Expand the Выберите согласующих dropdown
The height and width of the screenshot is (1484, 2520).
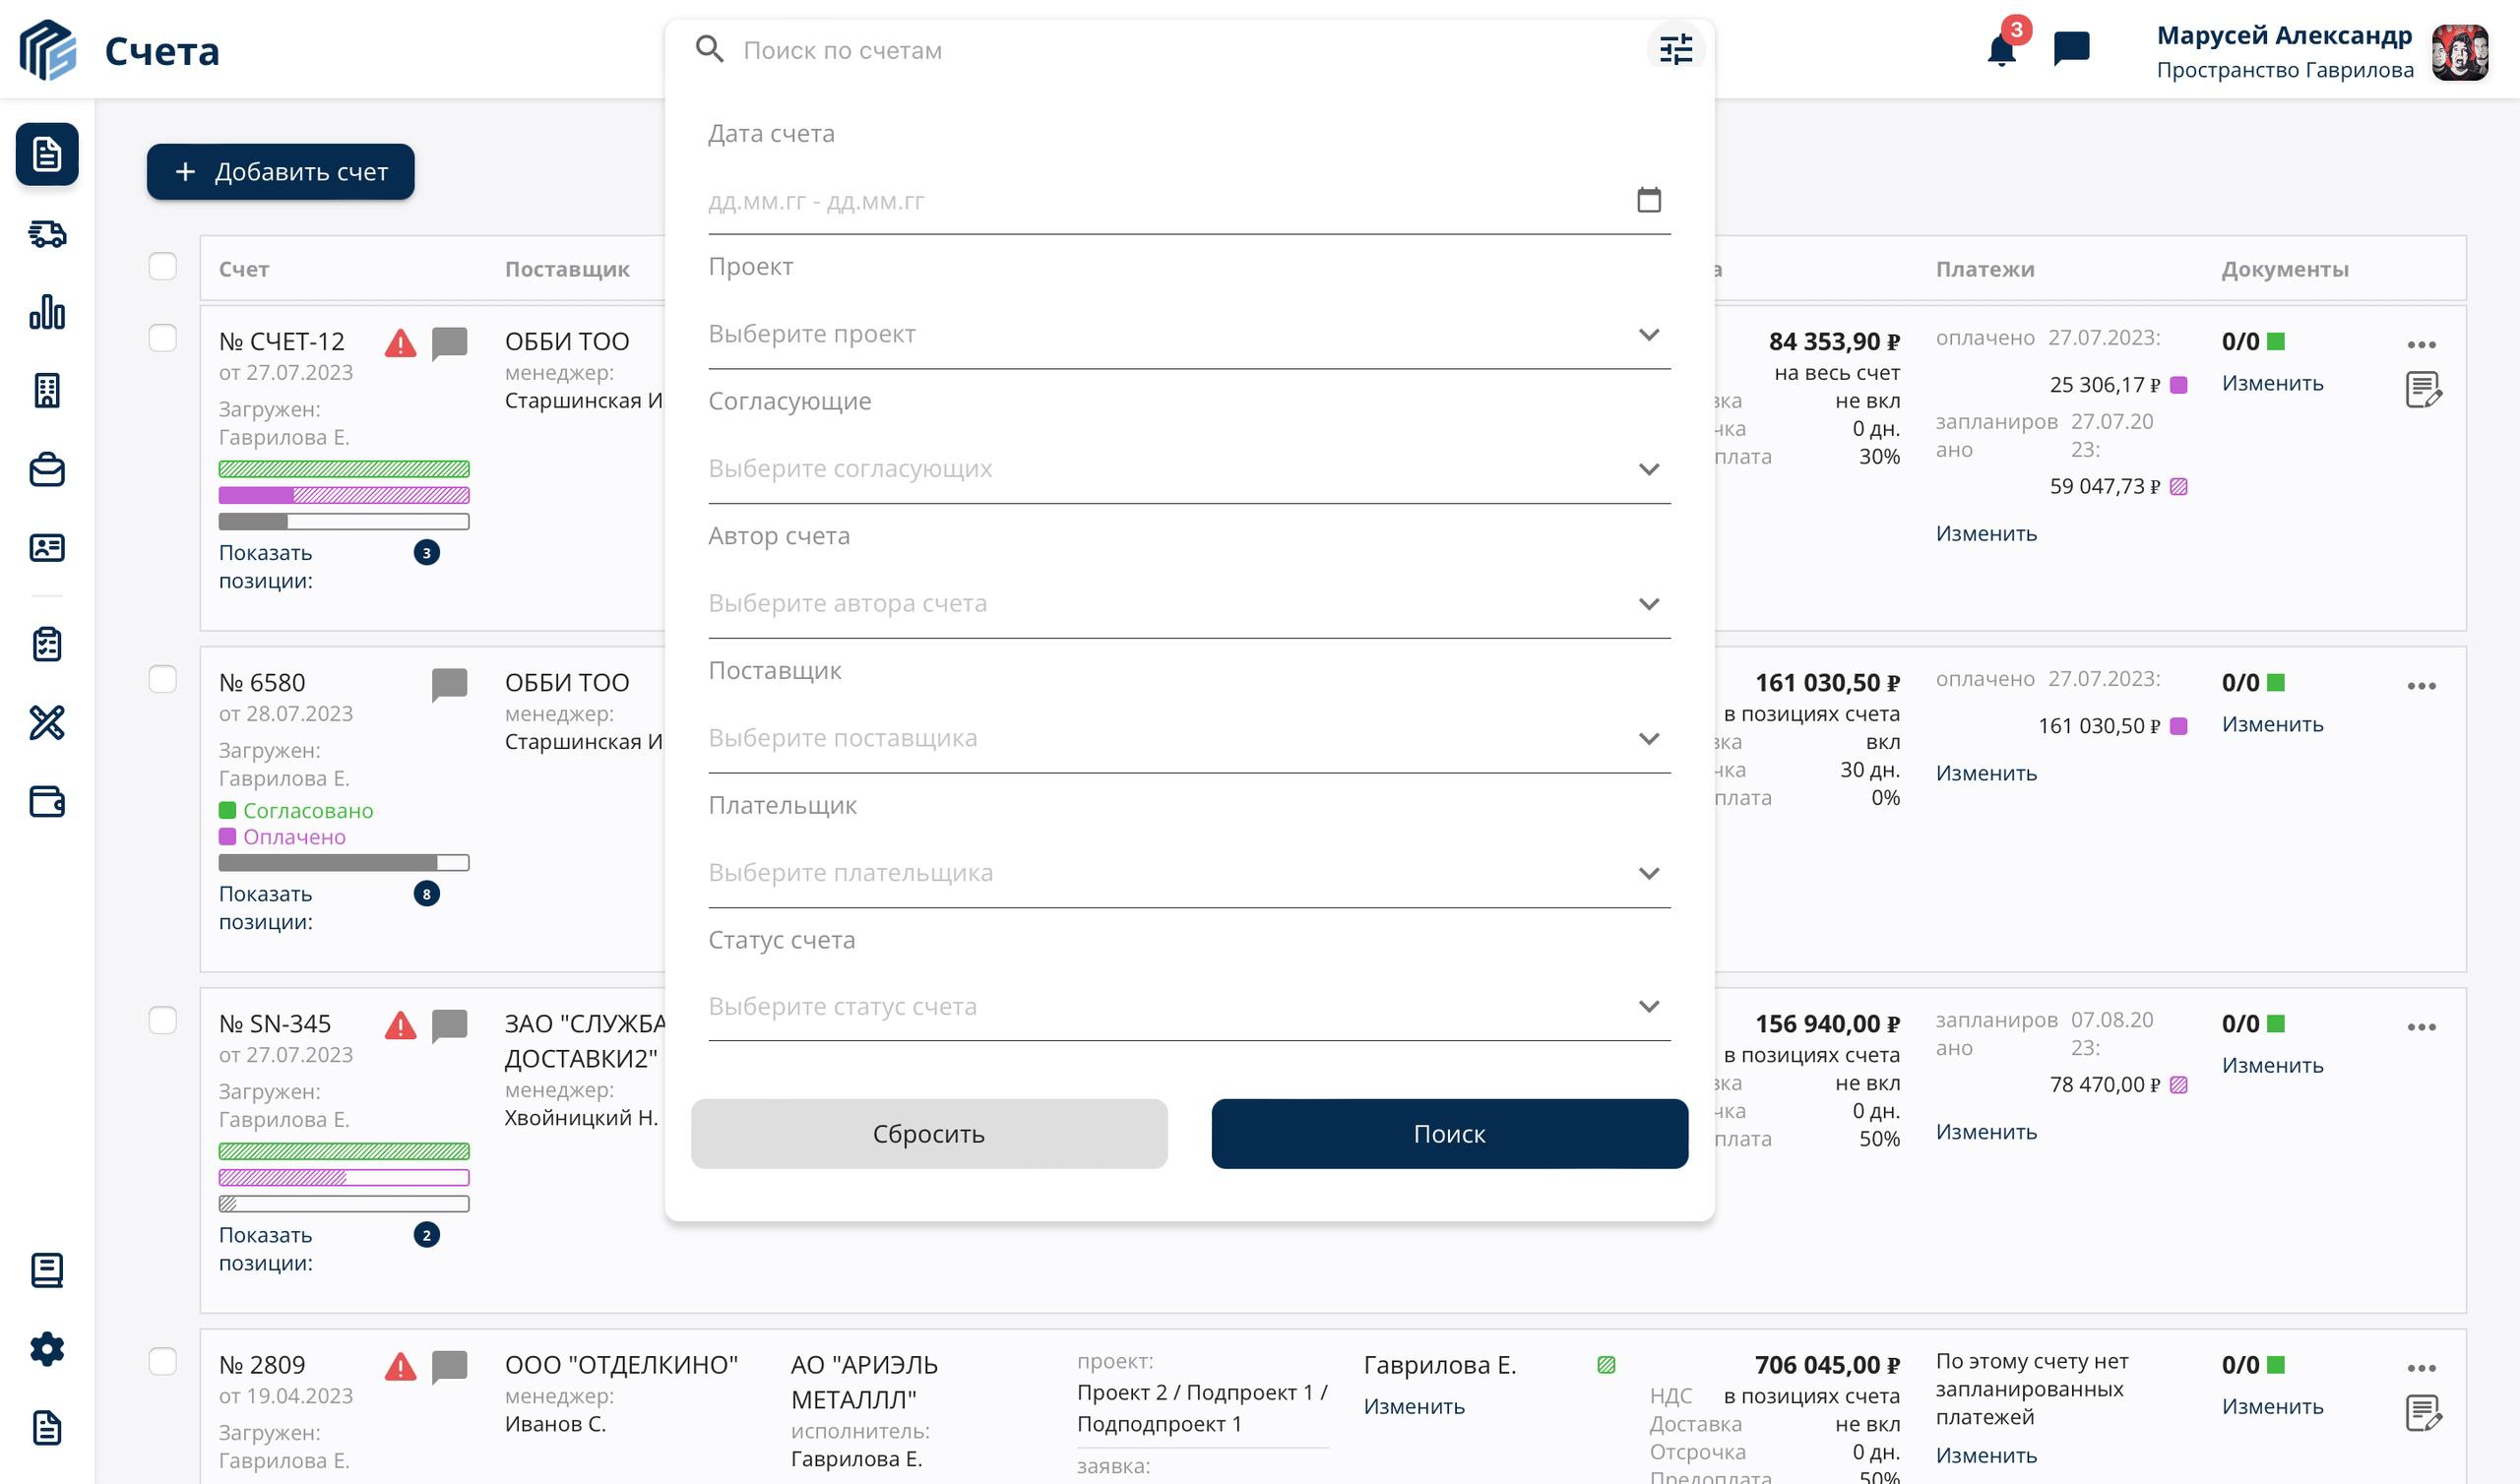click(x=1189, y=469)
